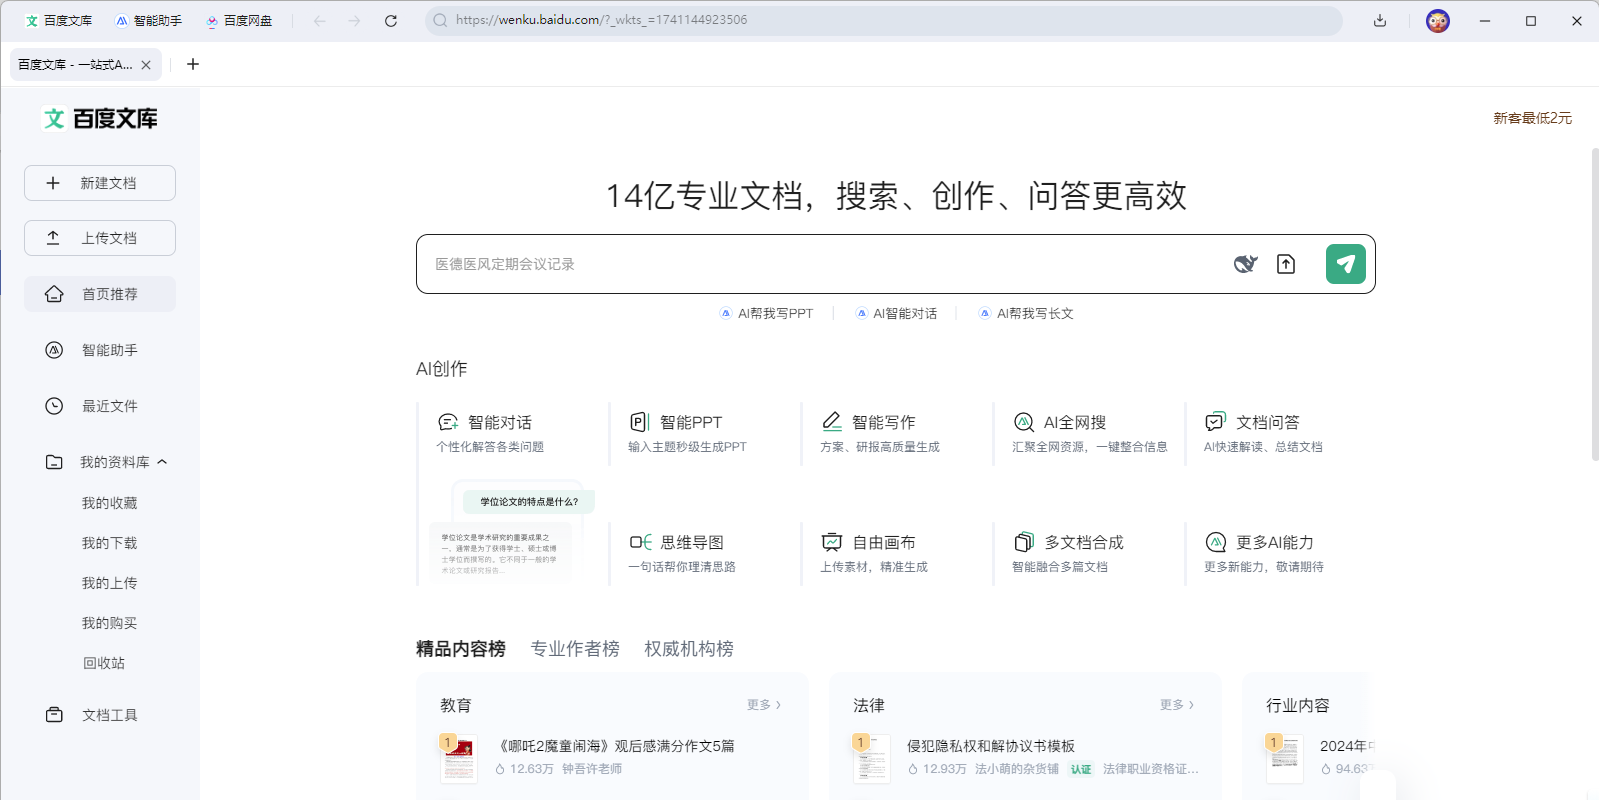Open the 新客最低2元 promotion link
This screenshot has width=1599, height=800.
click(x=1532, y=118)
